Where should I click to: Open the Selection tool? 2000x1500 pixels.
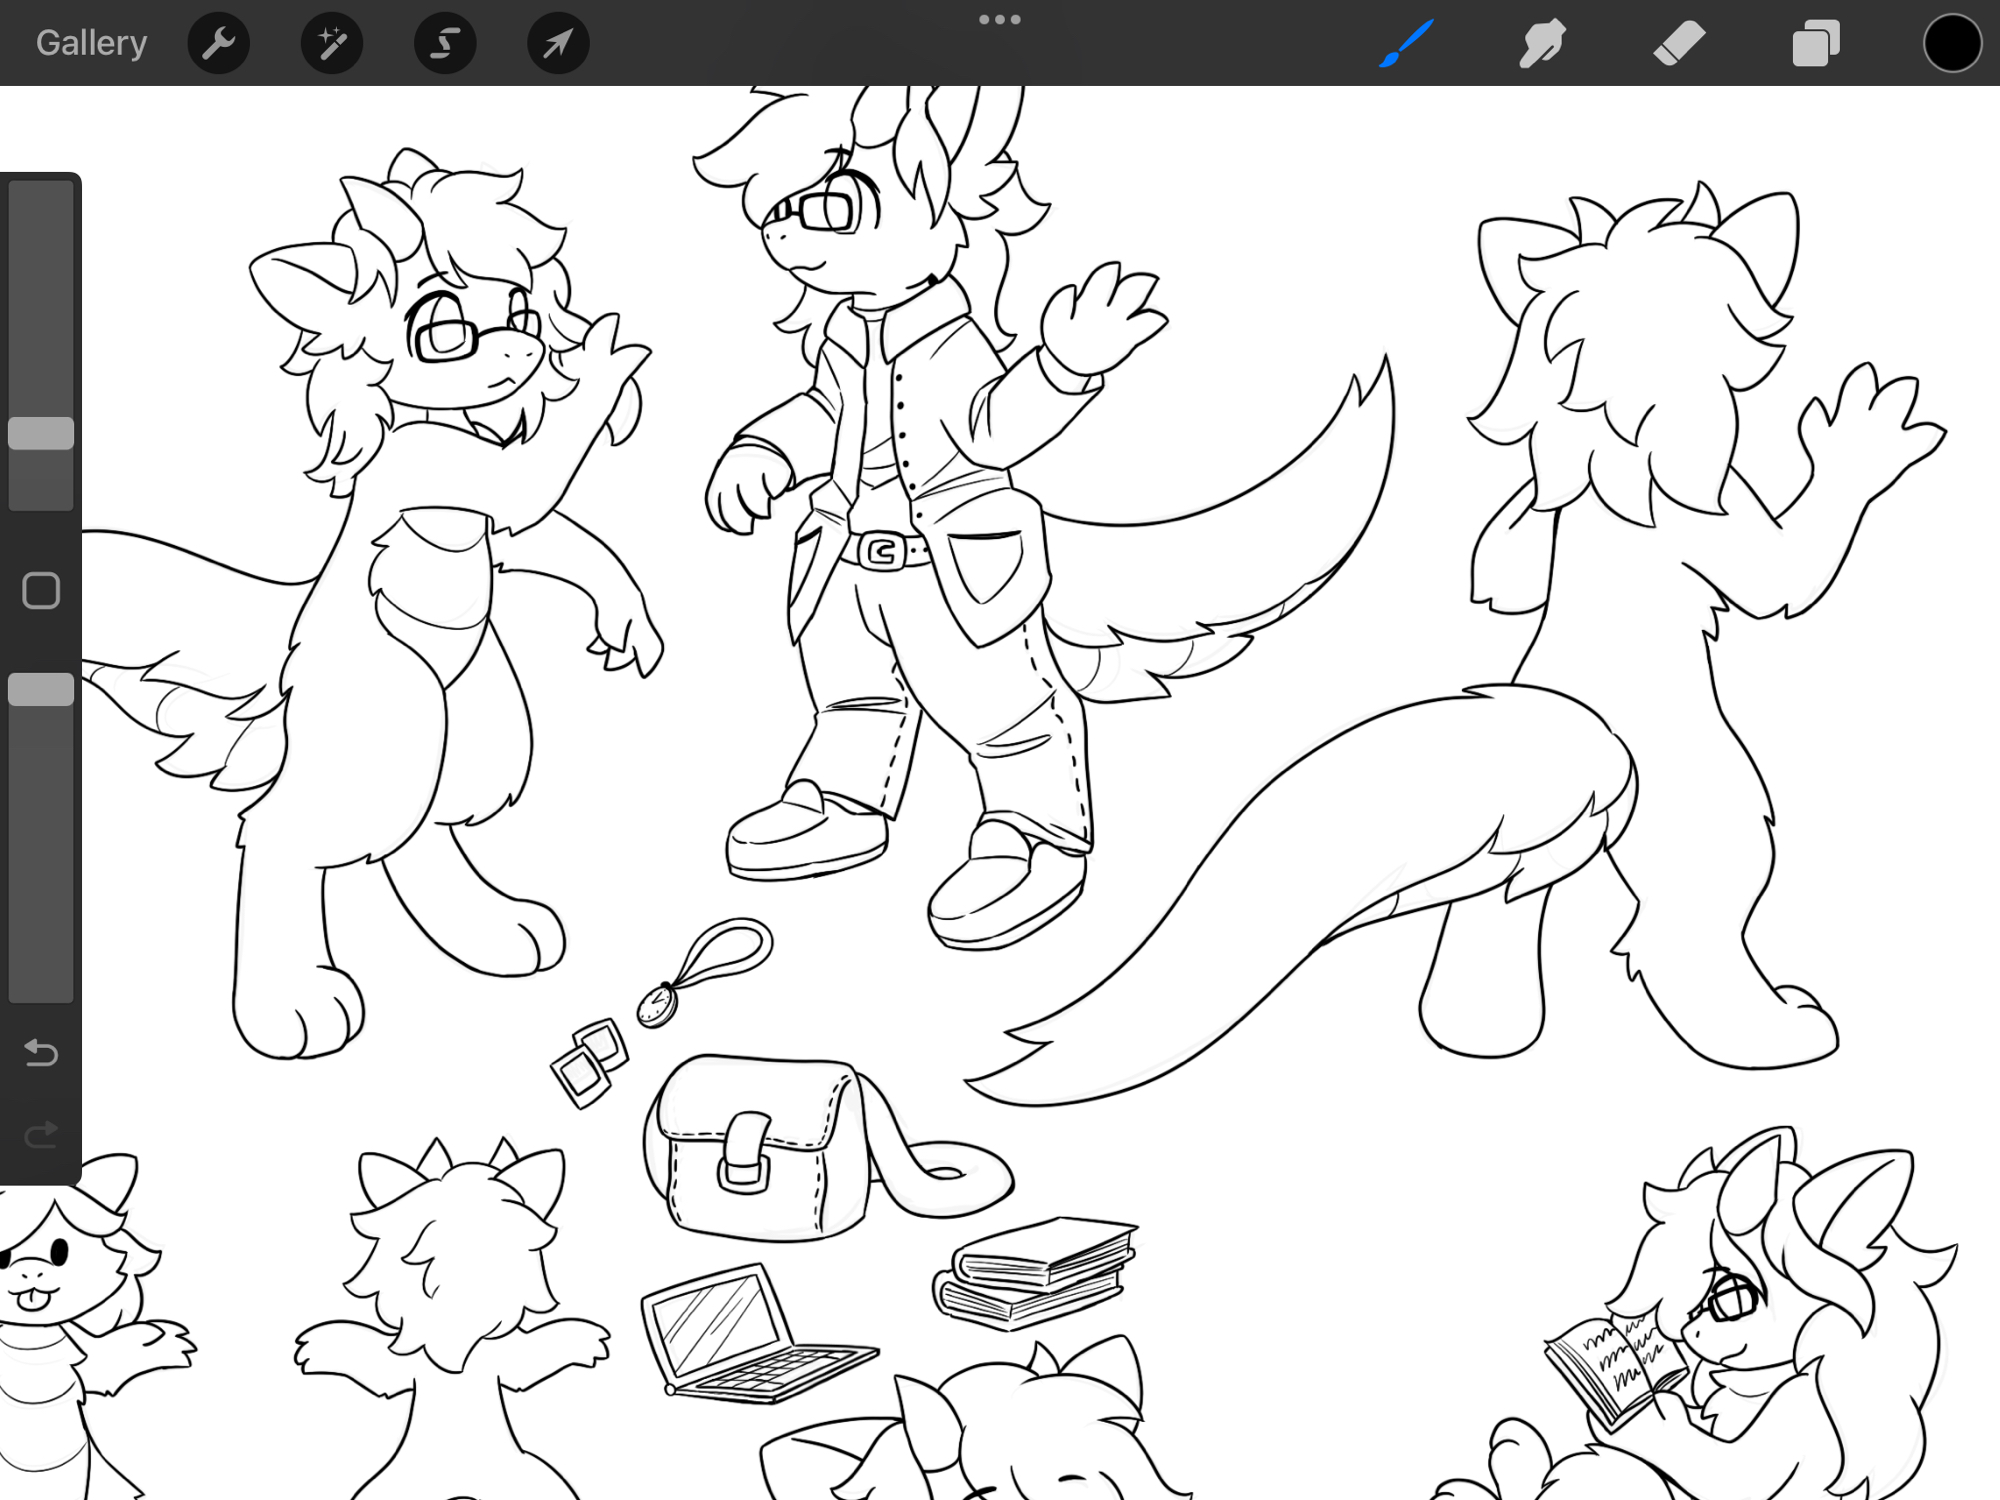(x=445, y=43)
